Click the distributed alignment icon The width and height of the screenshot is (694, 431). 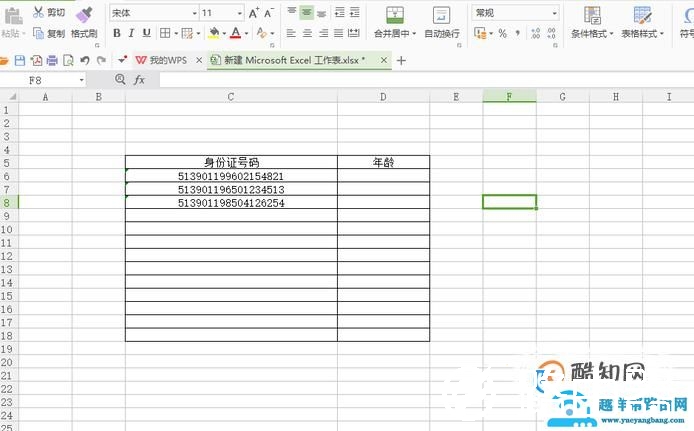(354, 33)
